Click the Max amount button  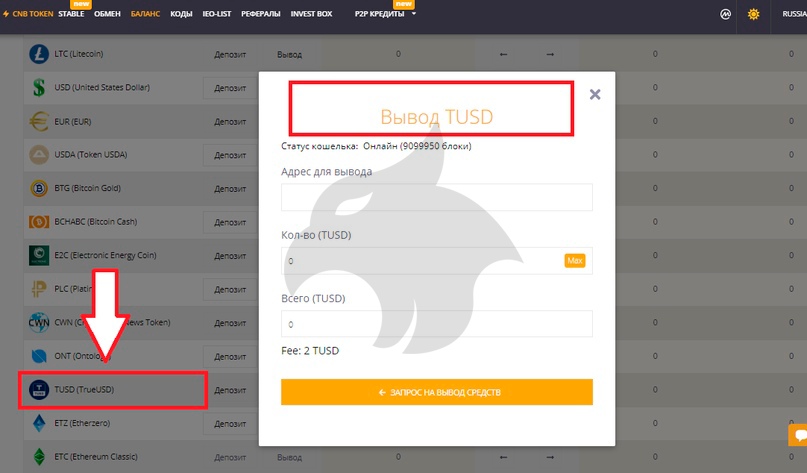(574, 261)
